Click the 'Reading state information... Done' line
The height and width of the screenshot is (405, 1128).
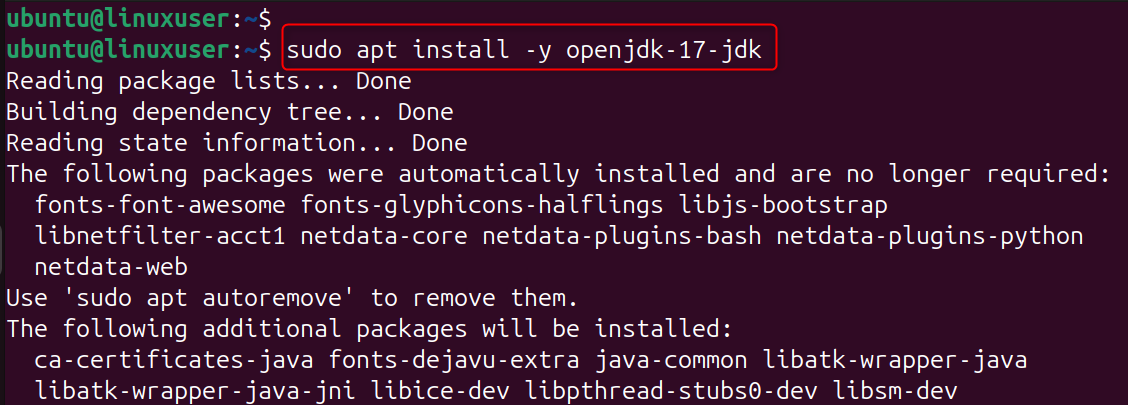tap(236, 143)
